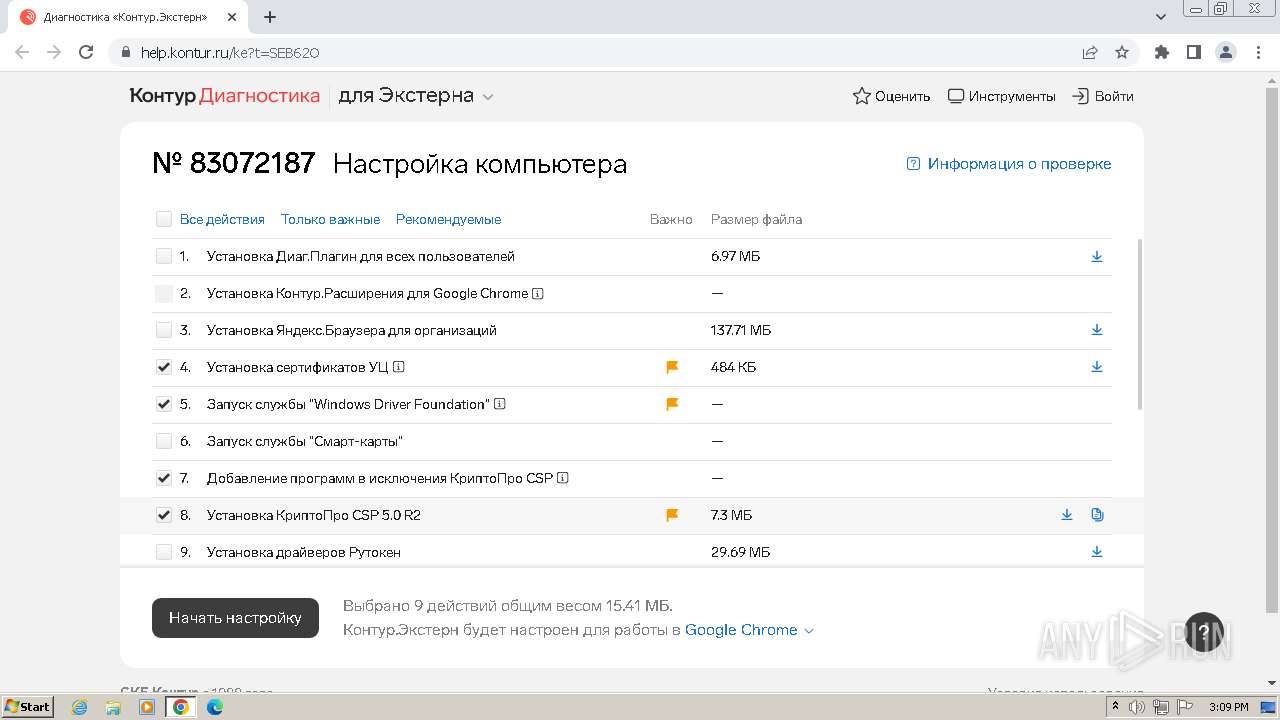
Task: Bookmark this page with star icon
Action: (1122, 52)
